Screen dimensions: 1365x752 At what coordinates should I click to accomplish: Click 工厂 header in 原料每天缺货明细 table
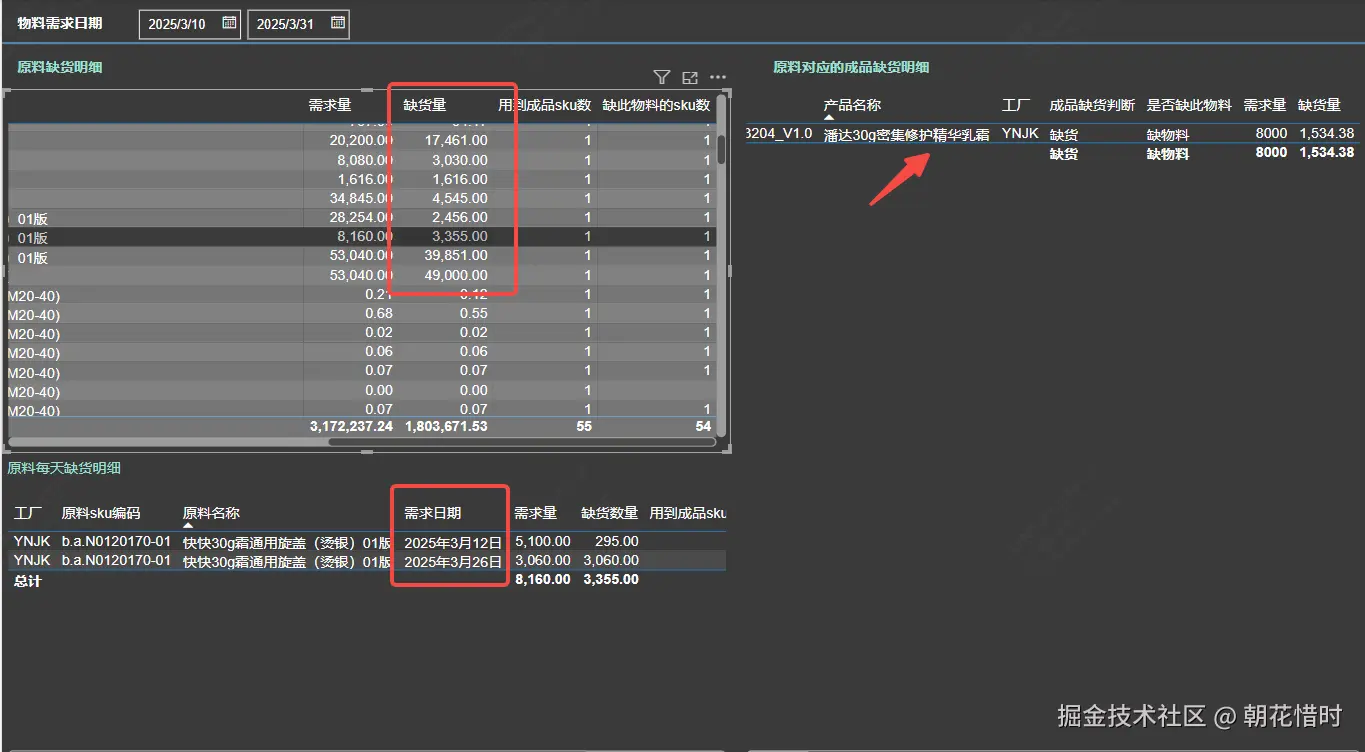[x=28, y=513]
